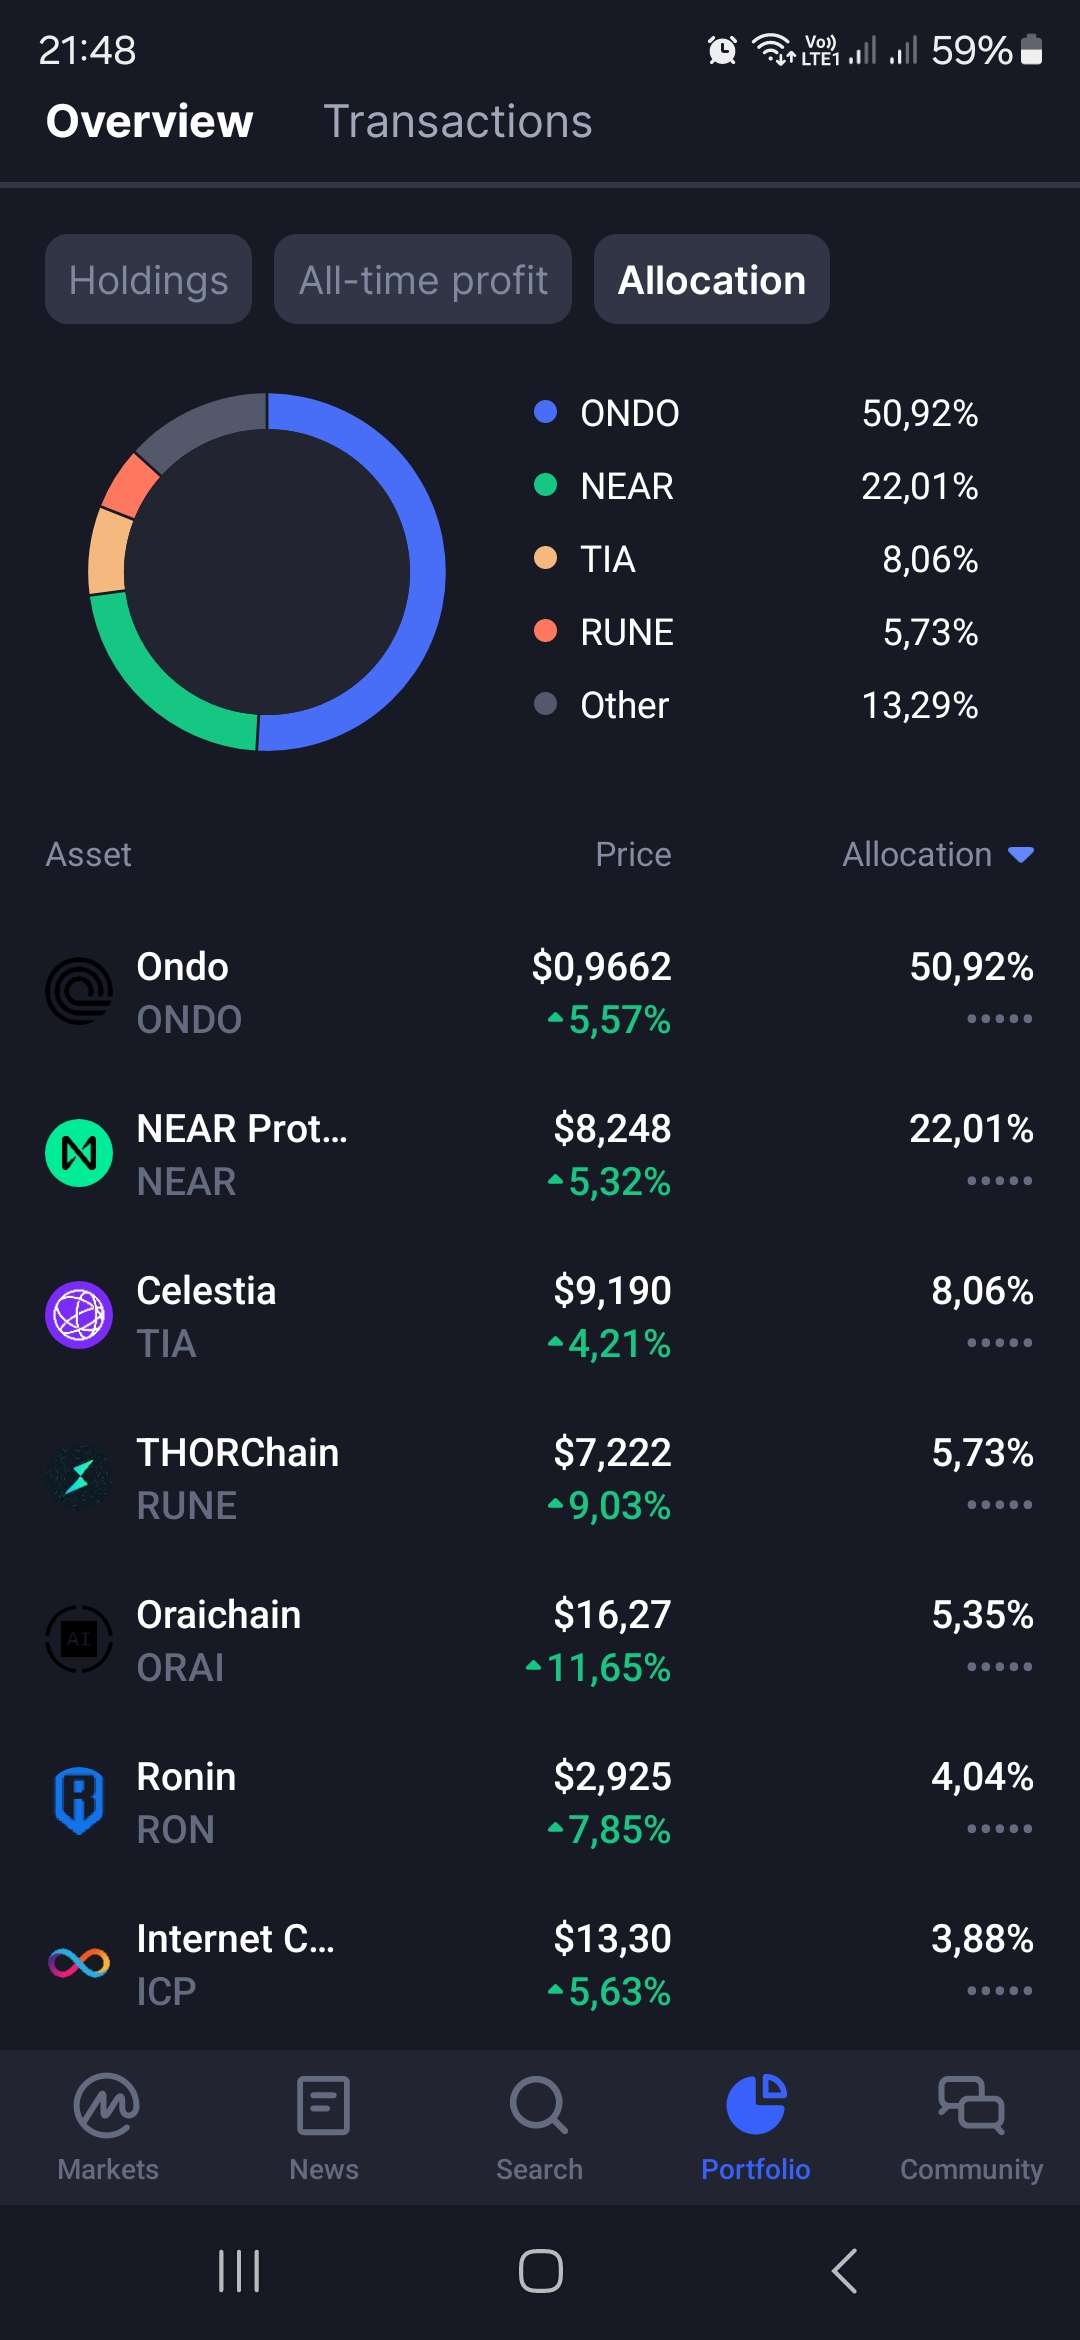The image size is (1080, 2340).
Task: Toggle Allocation column sort arrow
Action: tap(1021, 855)
